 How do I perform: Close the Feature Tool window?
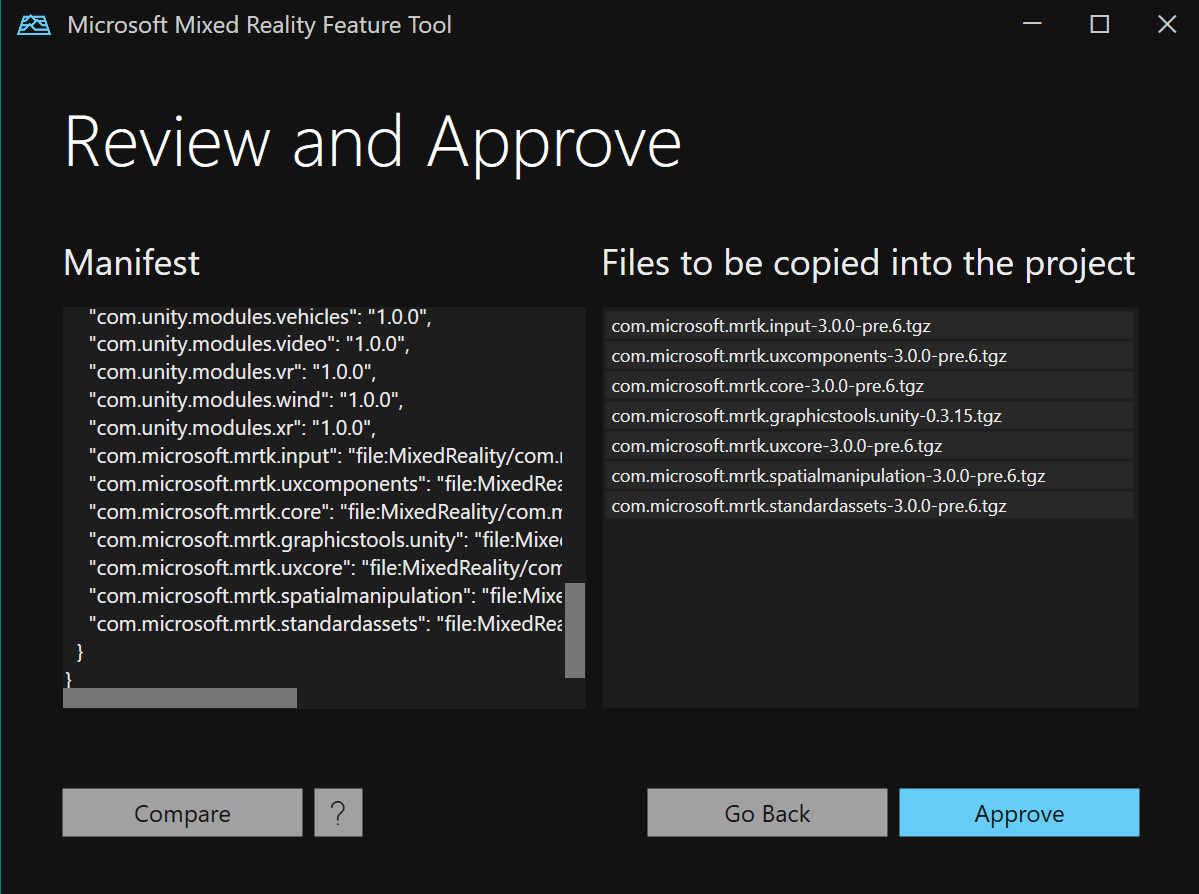(x=1166, y=25)
